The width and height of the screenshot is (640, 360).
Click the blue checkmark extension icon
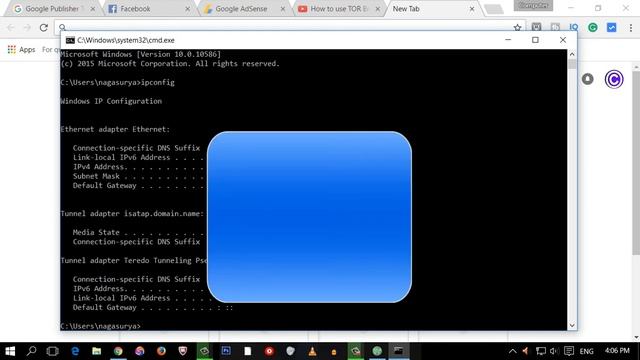coord(611,27)
